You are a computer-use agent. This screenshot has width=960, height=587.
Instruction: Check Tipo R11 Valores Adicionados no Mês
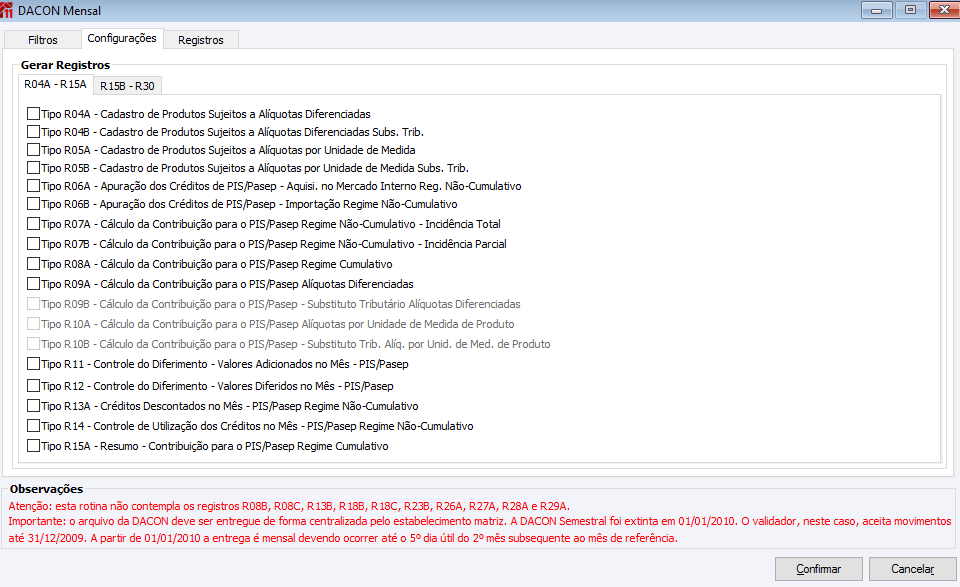click(34, 364)
